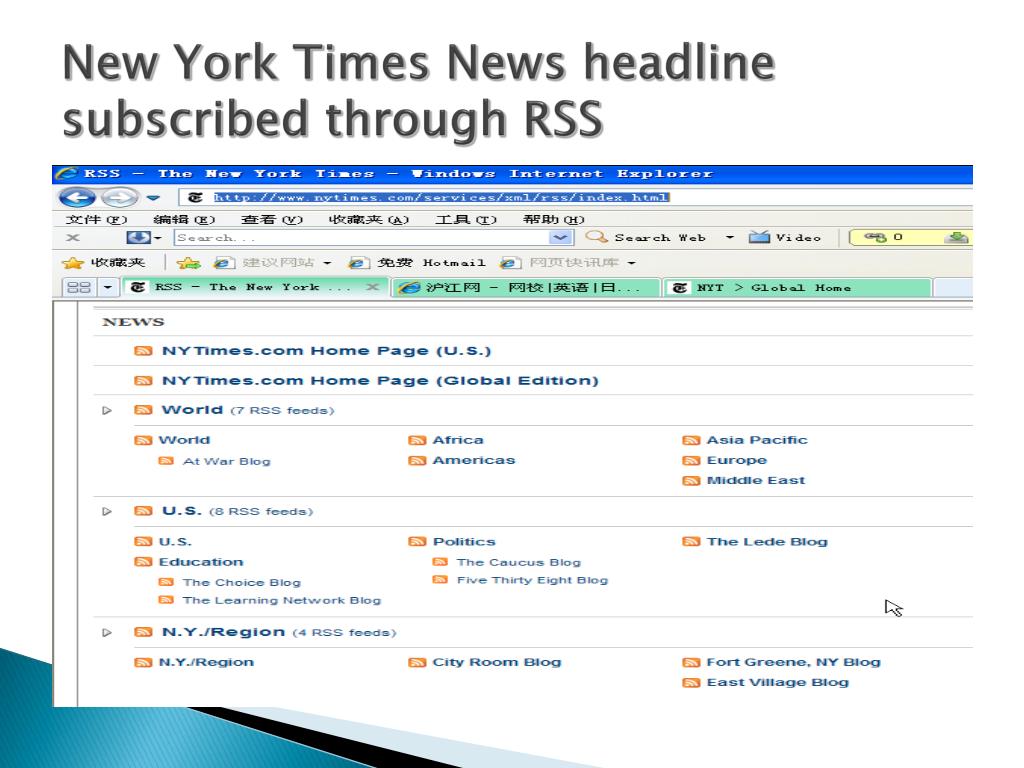Click the NYT favicon in the address bar
This screenshot has height=768, width=1024.
tap(195, 197)
